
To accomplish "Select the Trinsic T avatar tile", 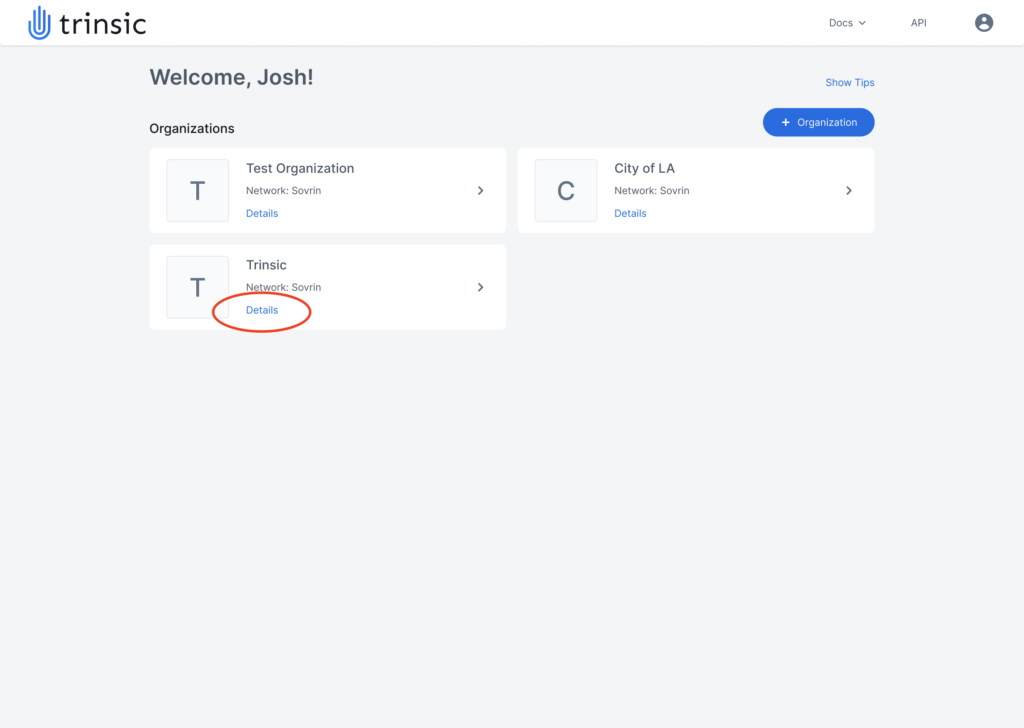I will (x=198, y=287).
